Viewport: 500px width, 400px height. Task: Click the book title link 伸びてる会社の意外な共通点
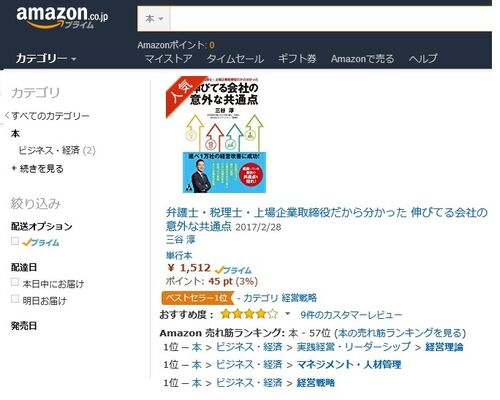[327, 219]
